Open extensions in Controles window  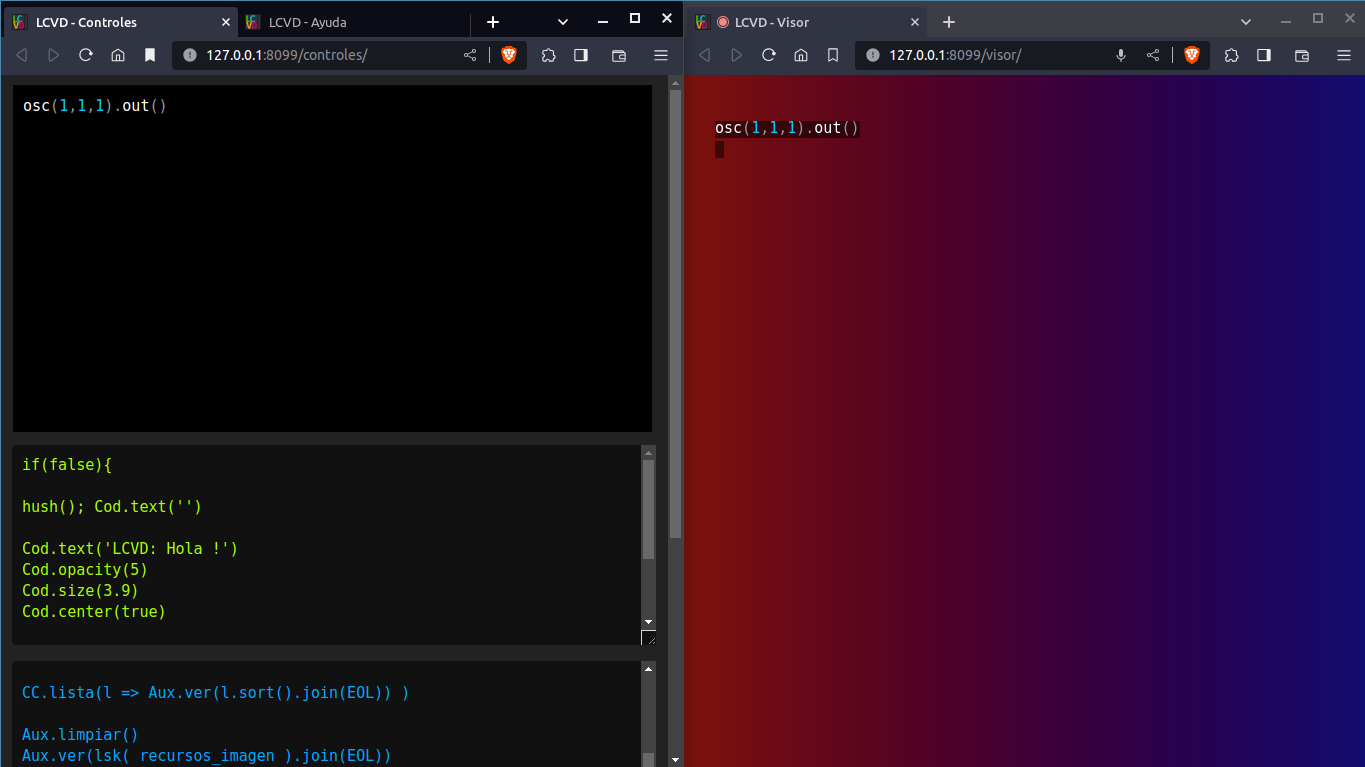[548, 55]
